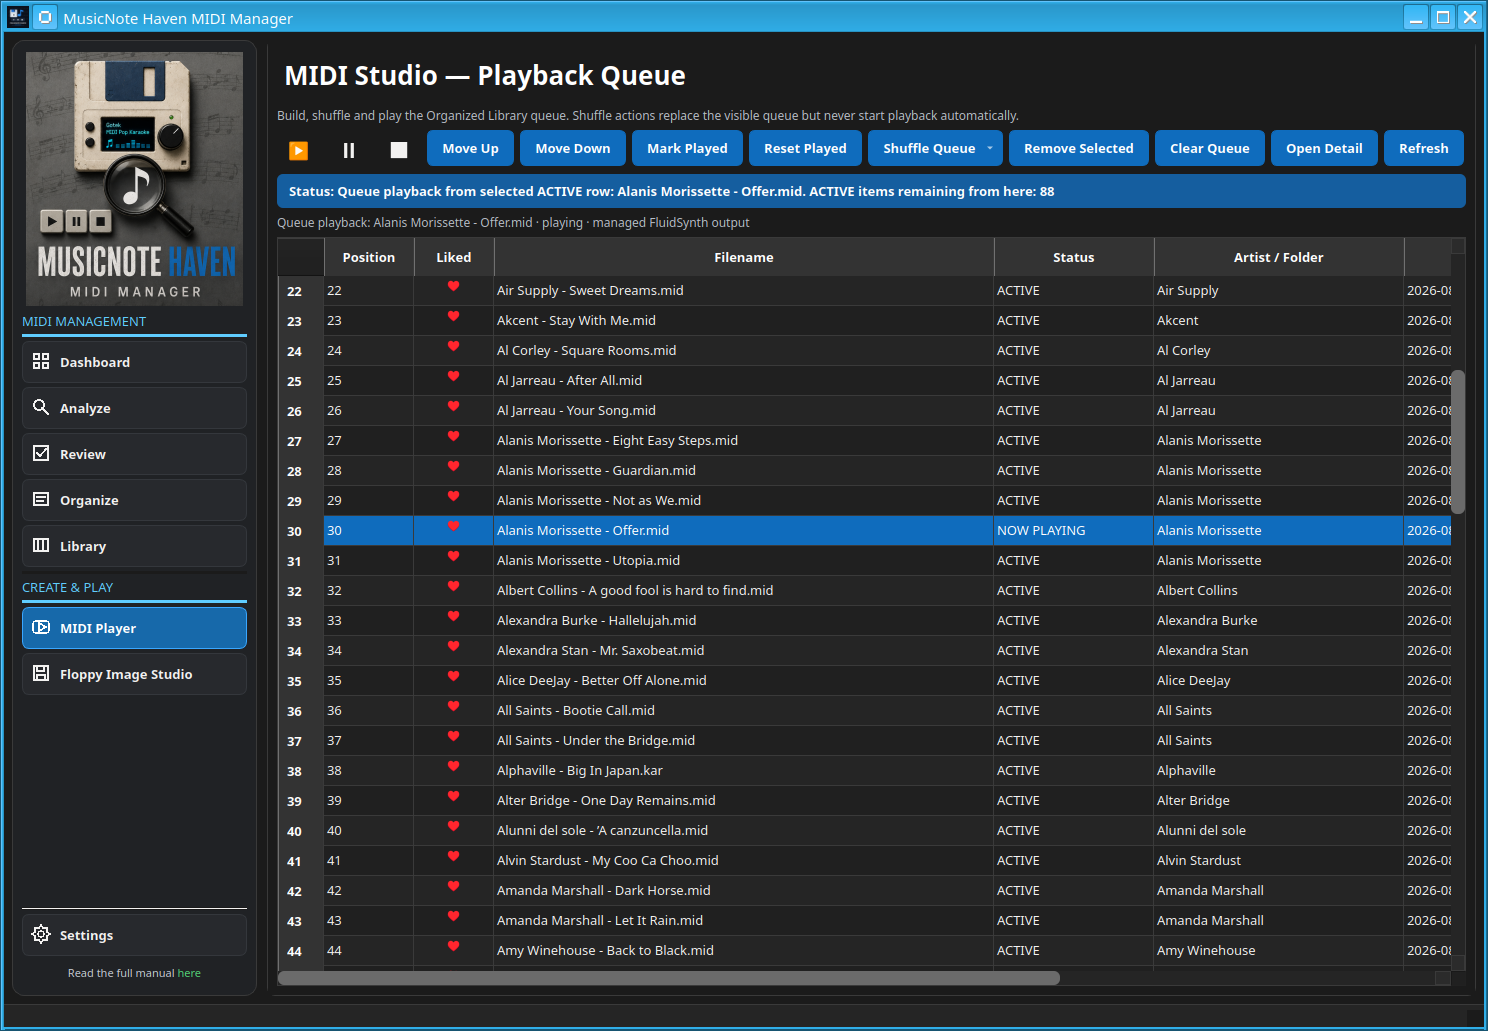Toggle heart for All Saints - Under the Bridge.mid
Screen dimensions: 1488x1031
tap(453, 737)
